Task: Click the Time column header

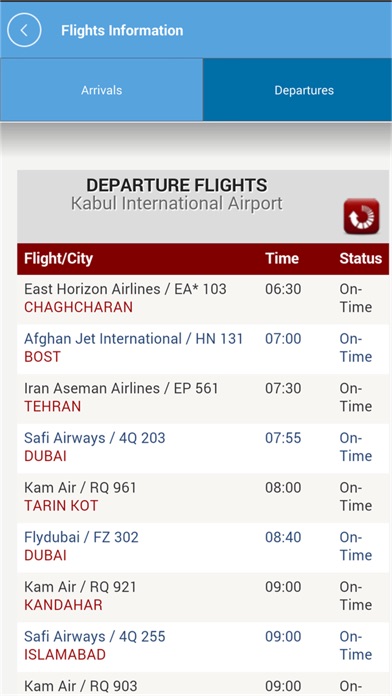Action: (x=282, y=258)
